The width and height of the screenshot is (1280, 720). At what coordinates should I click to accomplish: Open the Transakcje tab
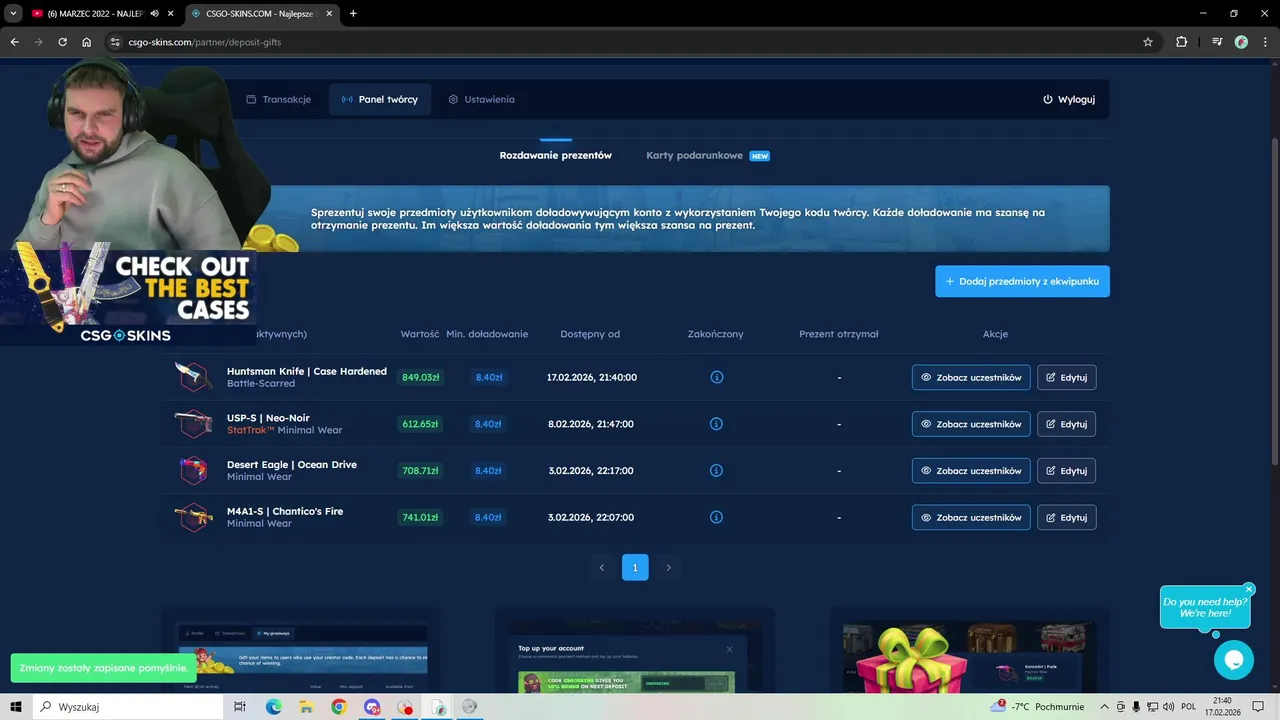[278, 99]
